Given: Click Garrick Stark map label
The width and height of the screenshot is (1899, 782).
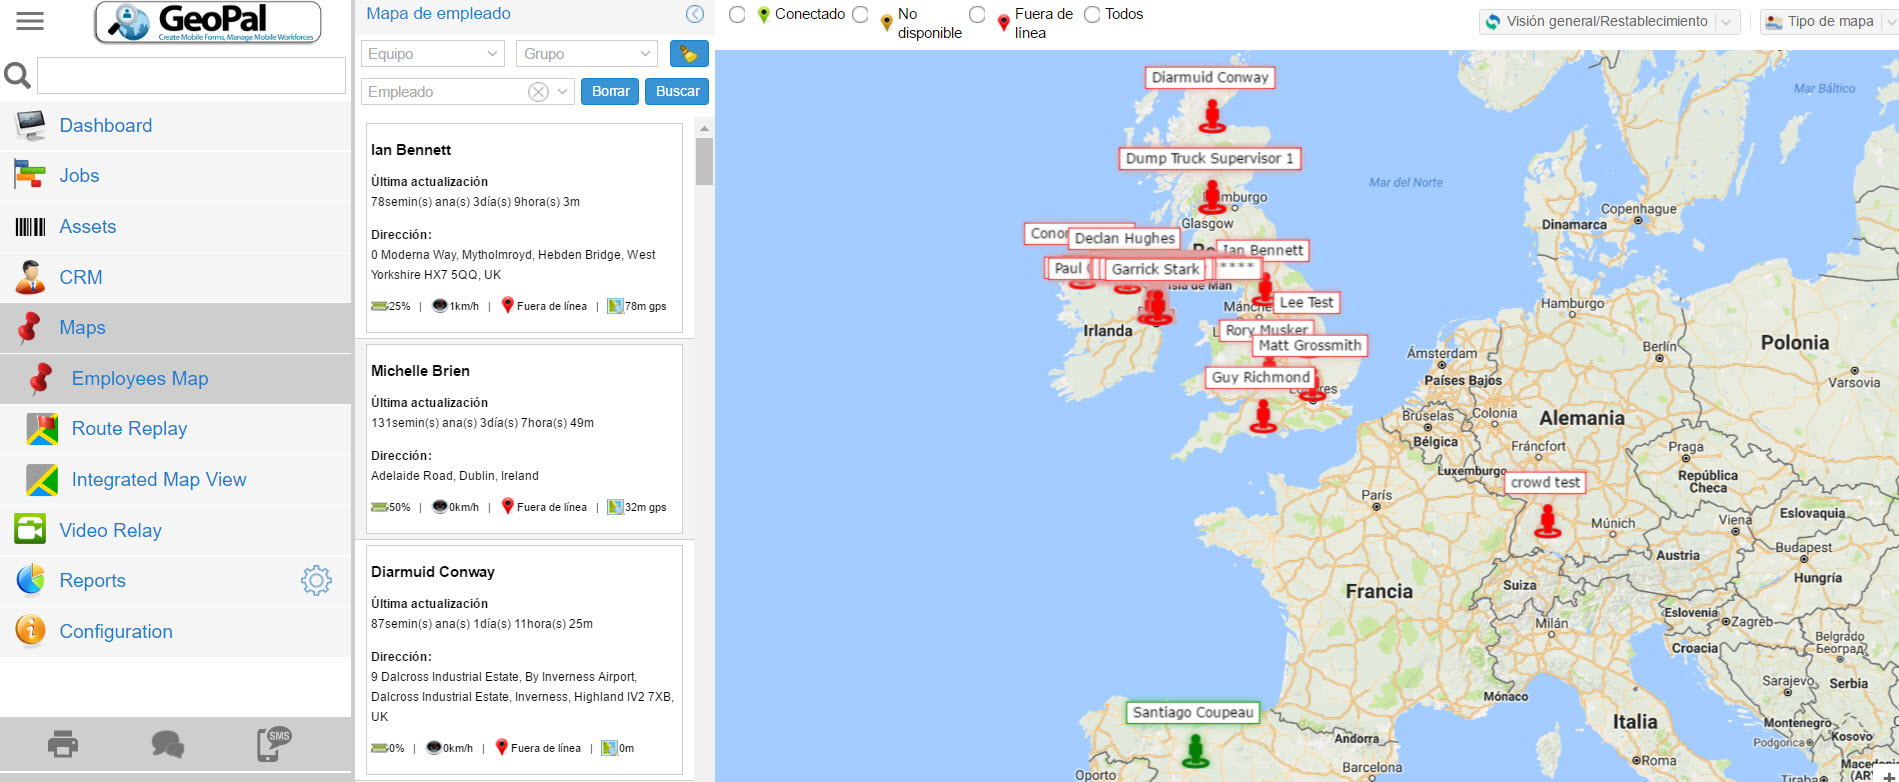Looking at the screenshot, I should 1155,269.
